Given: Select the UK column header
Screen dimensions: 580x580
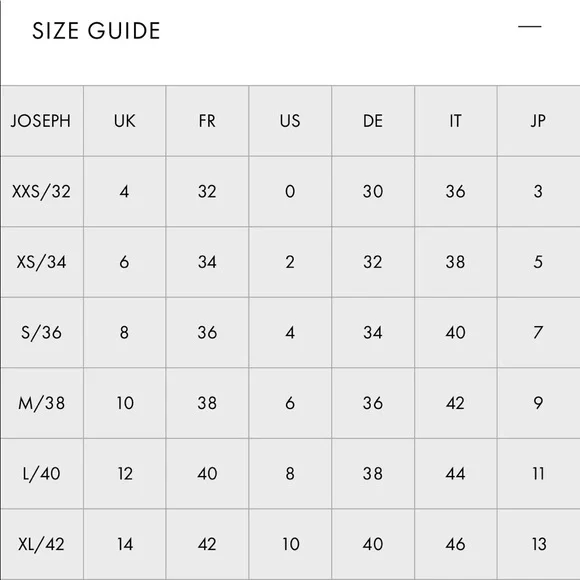Looking at the screenshot, I should (124, 121).
